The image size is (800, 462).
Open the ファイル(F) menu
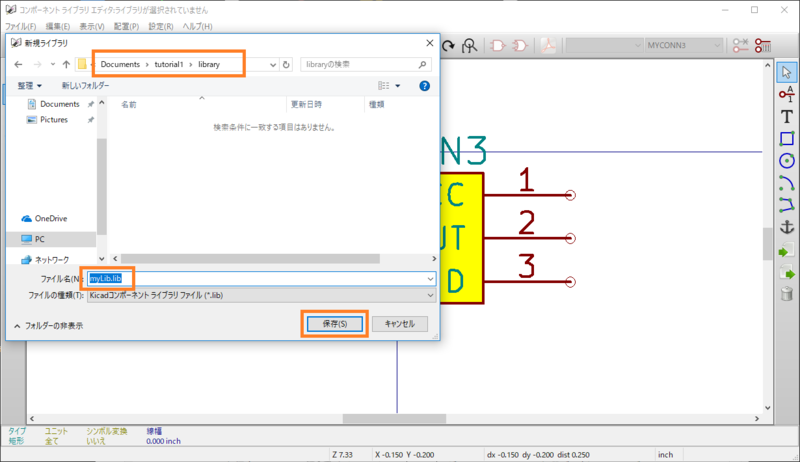pyautogui.click(x=20, y=26)
